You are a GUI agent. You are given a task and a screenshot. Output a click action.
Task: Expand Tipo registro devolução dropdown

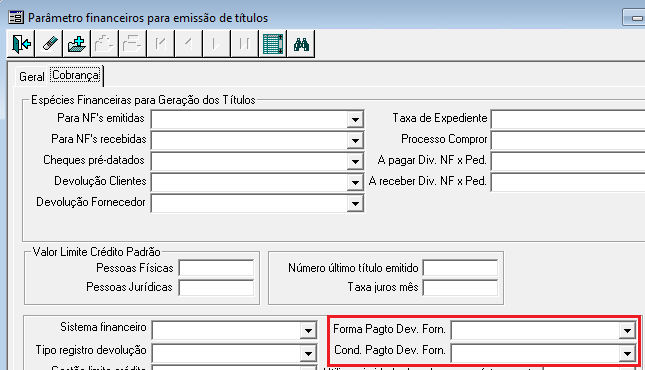(308, 354)
